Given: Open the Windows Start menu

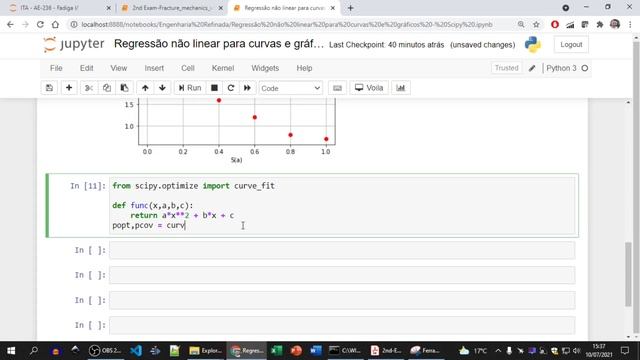Looking at the screenshot, I should point(11,351).
